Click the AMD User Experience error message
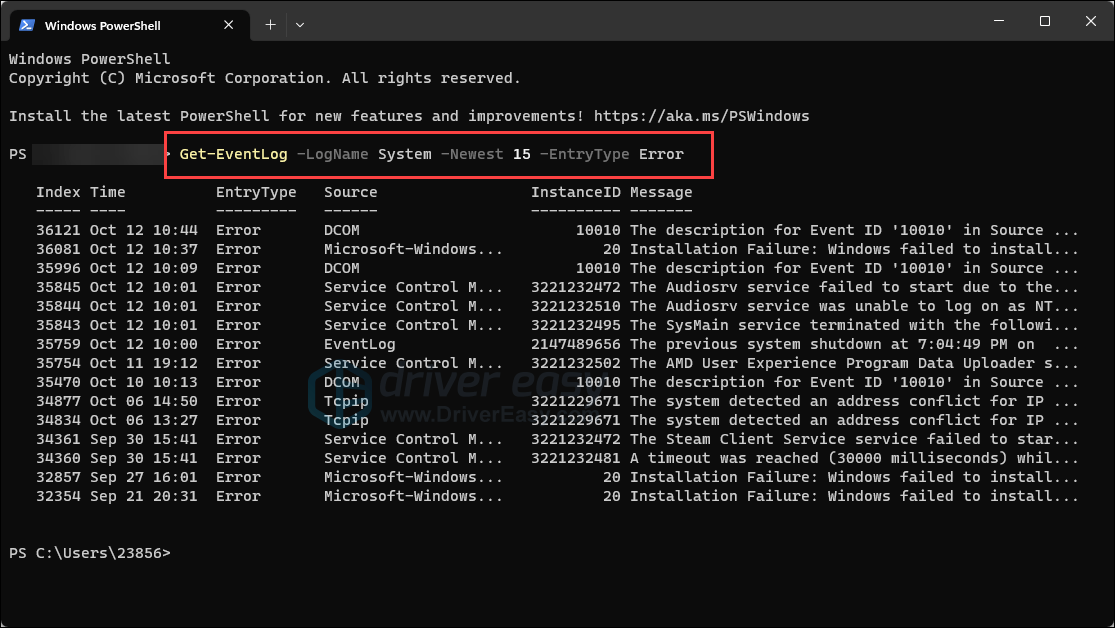 [x=854, y=363]
